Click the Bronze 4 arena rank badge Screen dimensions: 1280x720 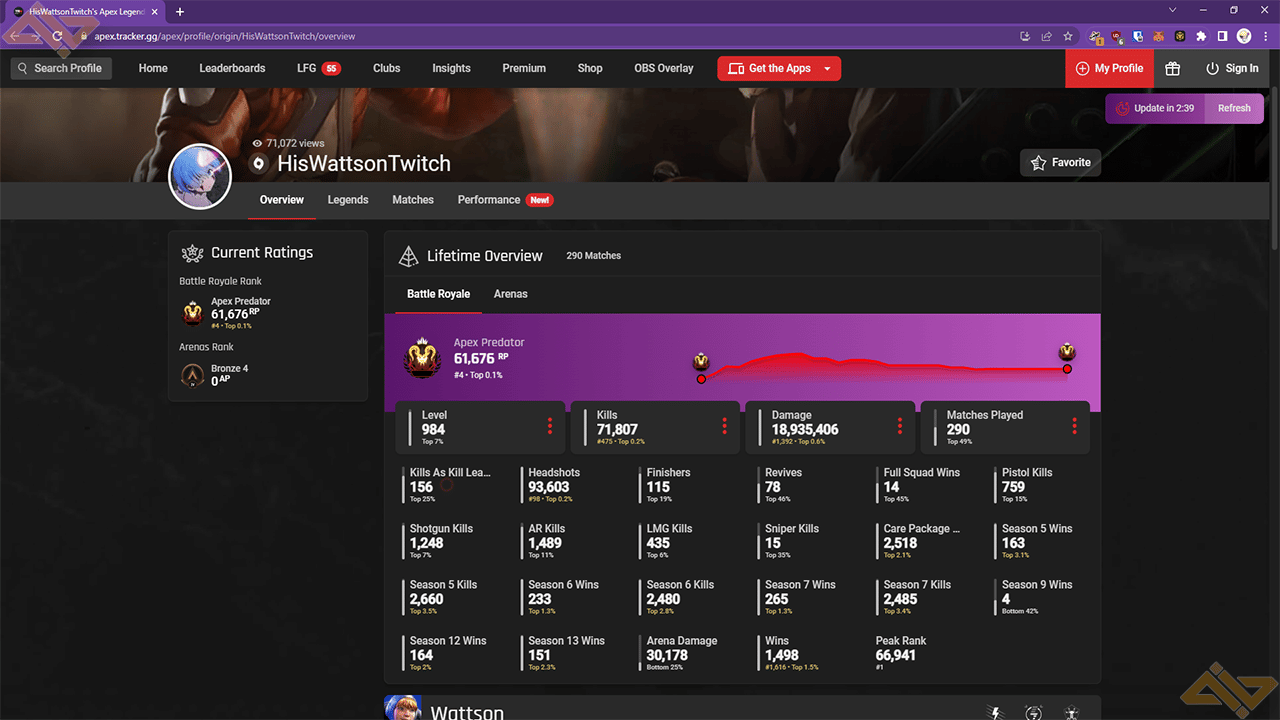pos(193,375)
